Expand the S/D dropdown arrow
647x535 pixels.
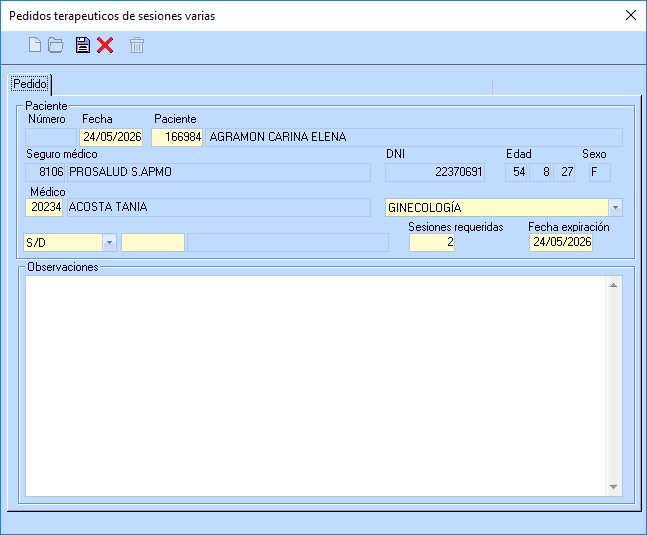click(x=109, y=243)
